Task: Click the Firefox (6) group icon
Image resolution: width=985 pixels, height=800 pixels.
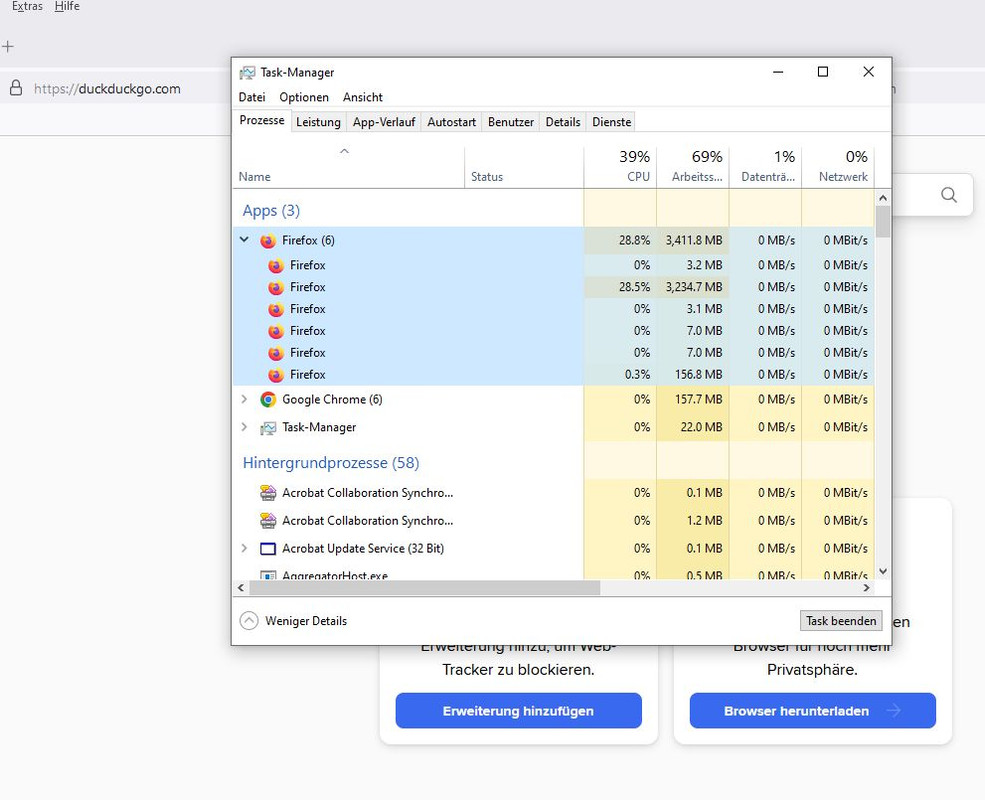Action: pyautogui.click(x=268, y=241)
